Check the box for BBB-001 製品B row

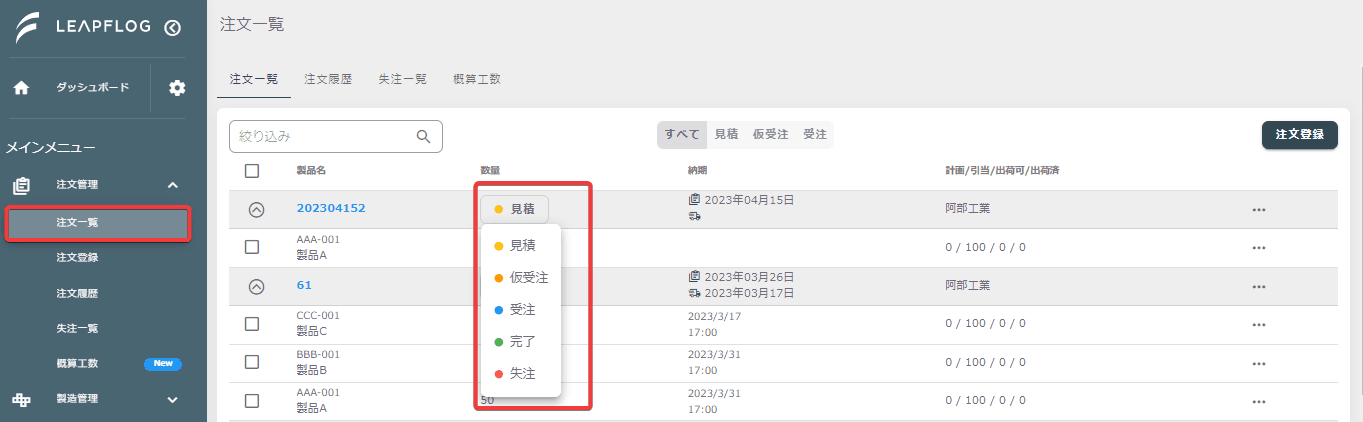click(x=252, y=362)
